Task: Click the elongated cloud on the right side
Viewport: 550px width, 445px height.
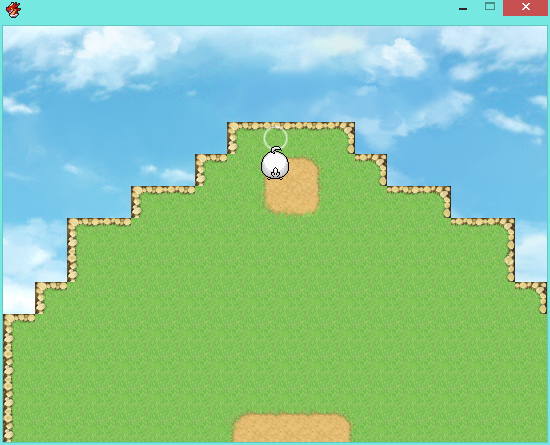Action: click(514, 122)
